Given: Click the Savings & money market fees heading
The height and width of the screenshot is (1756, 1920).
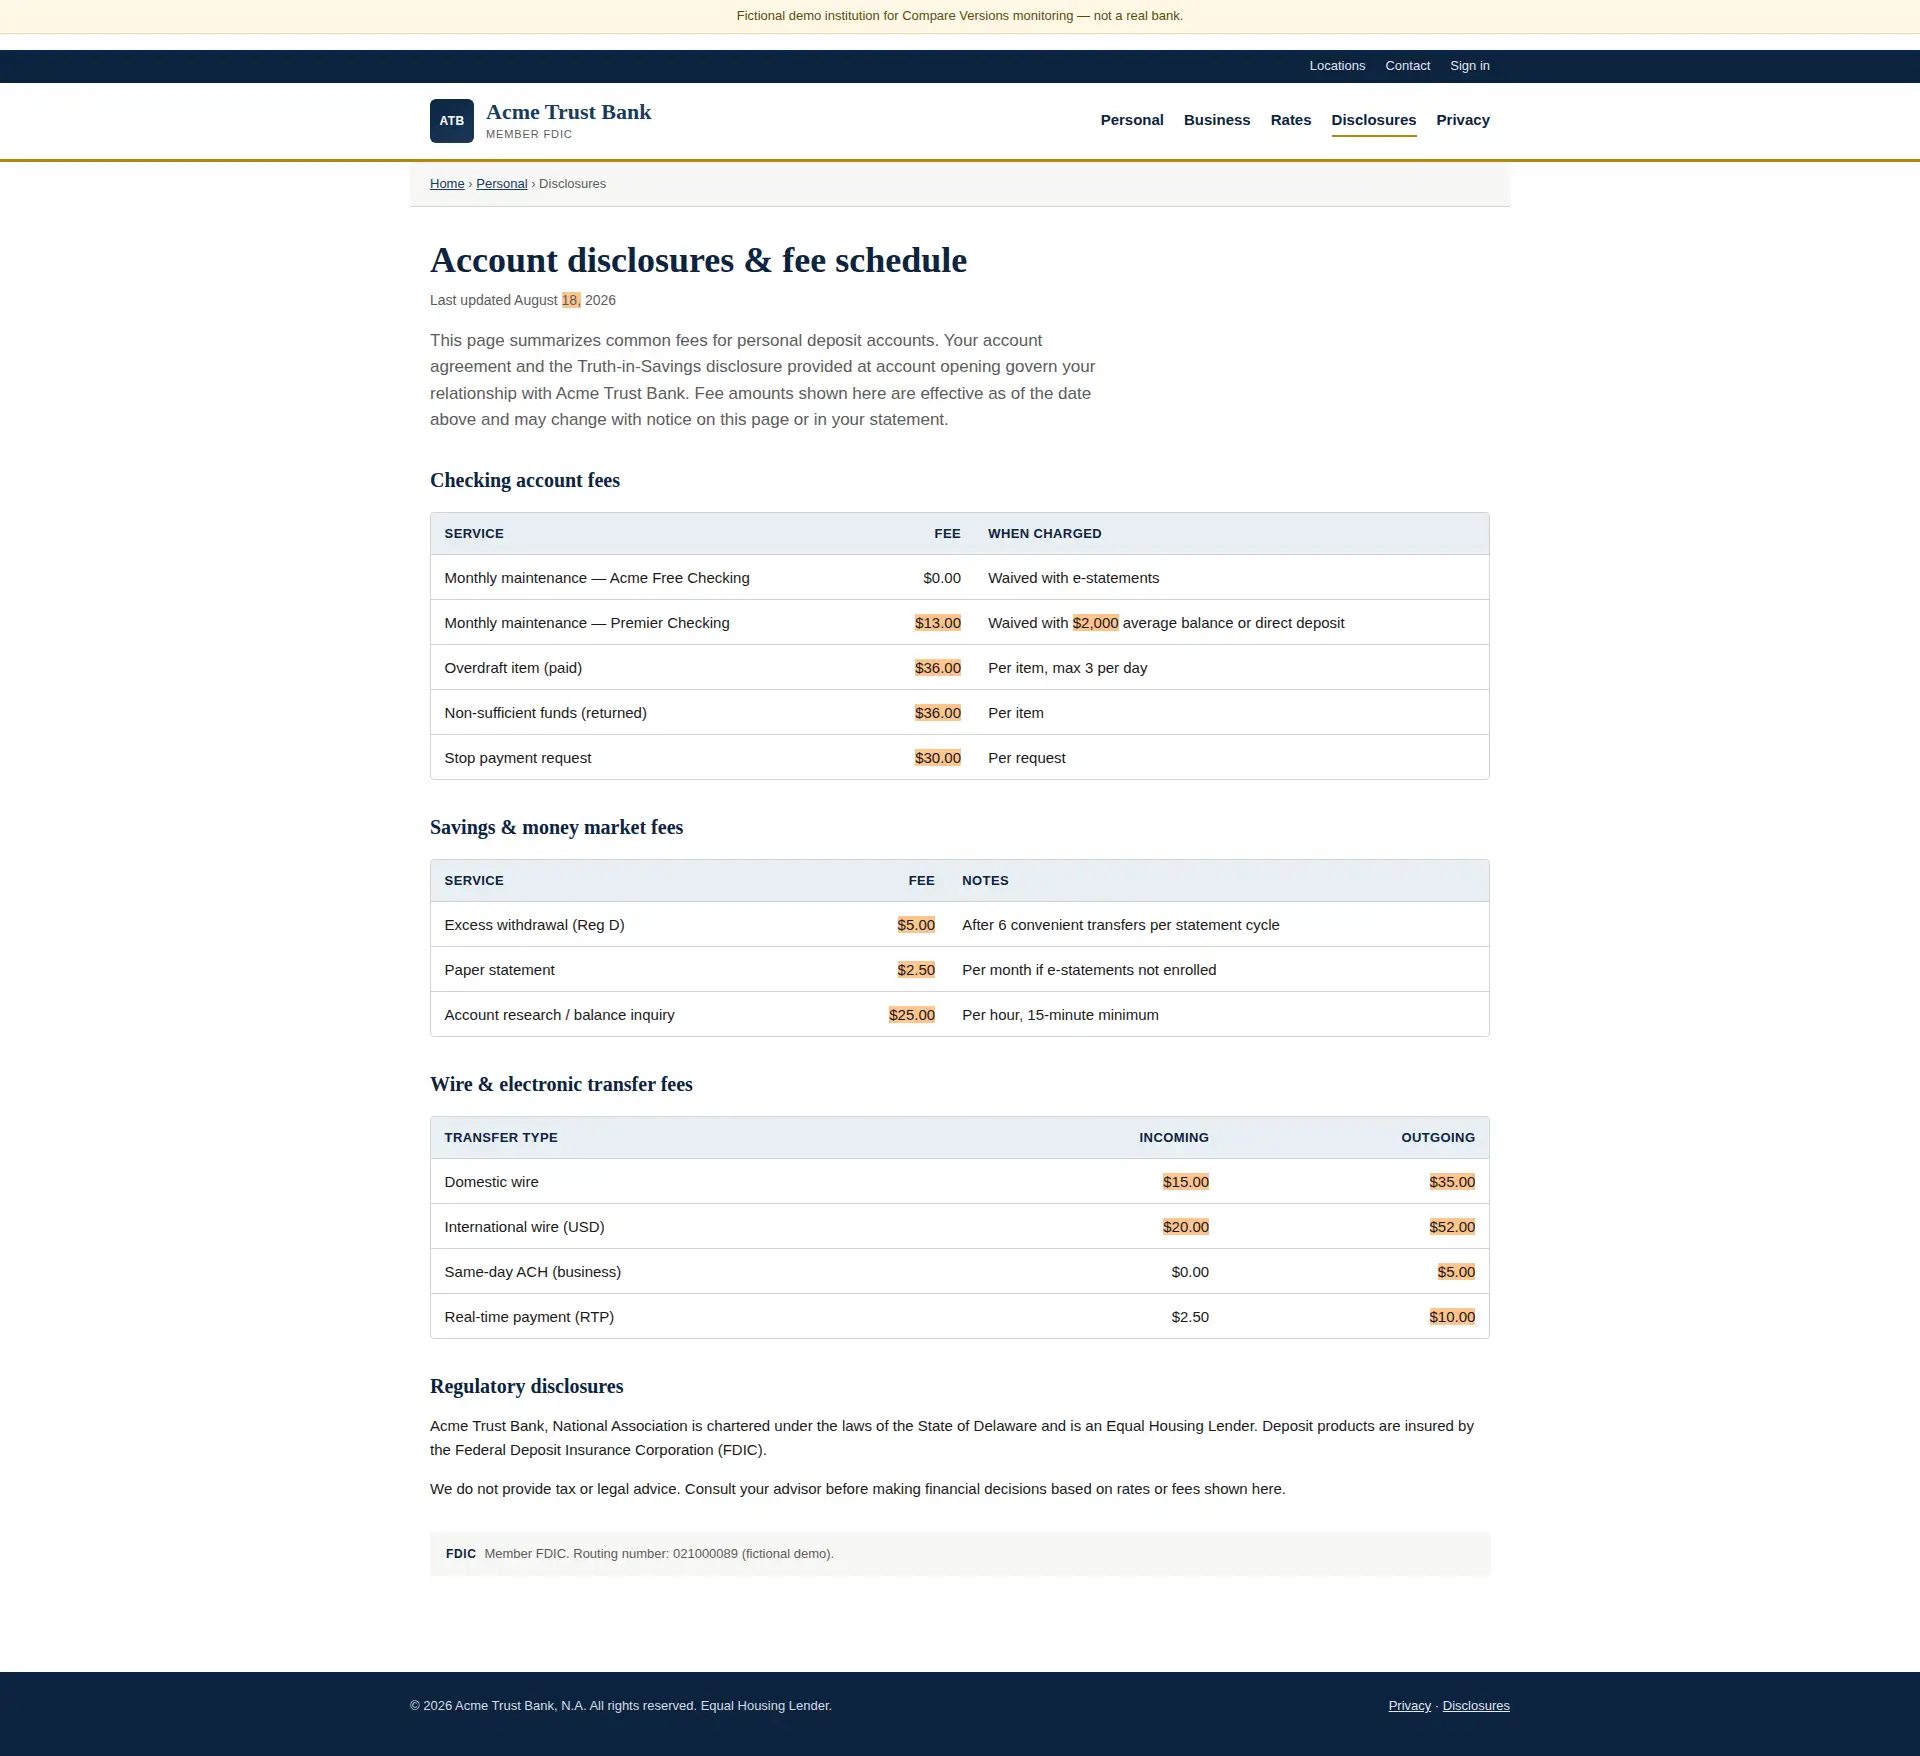Looking at the screenshot, I should coord(557,827).
